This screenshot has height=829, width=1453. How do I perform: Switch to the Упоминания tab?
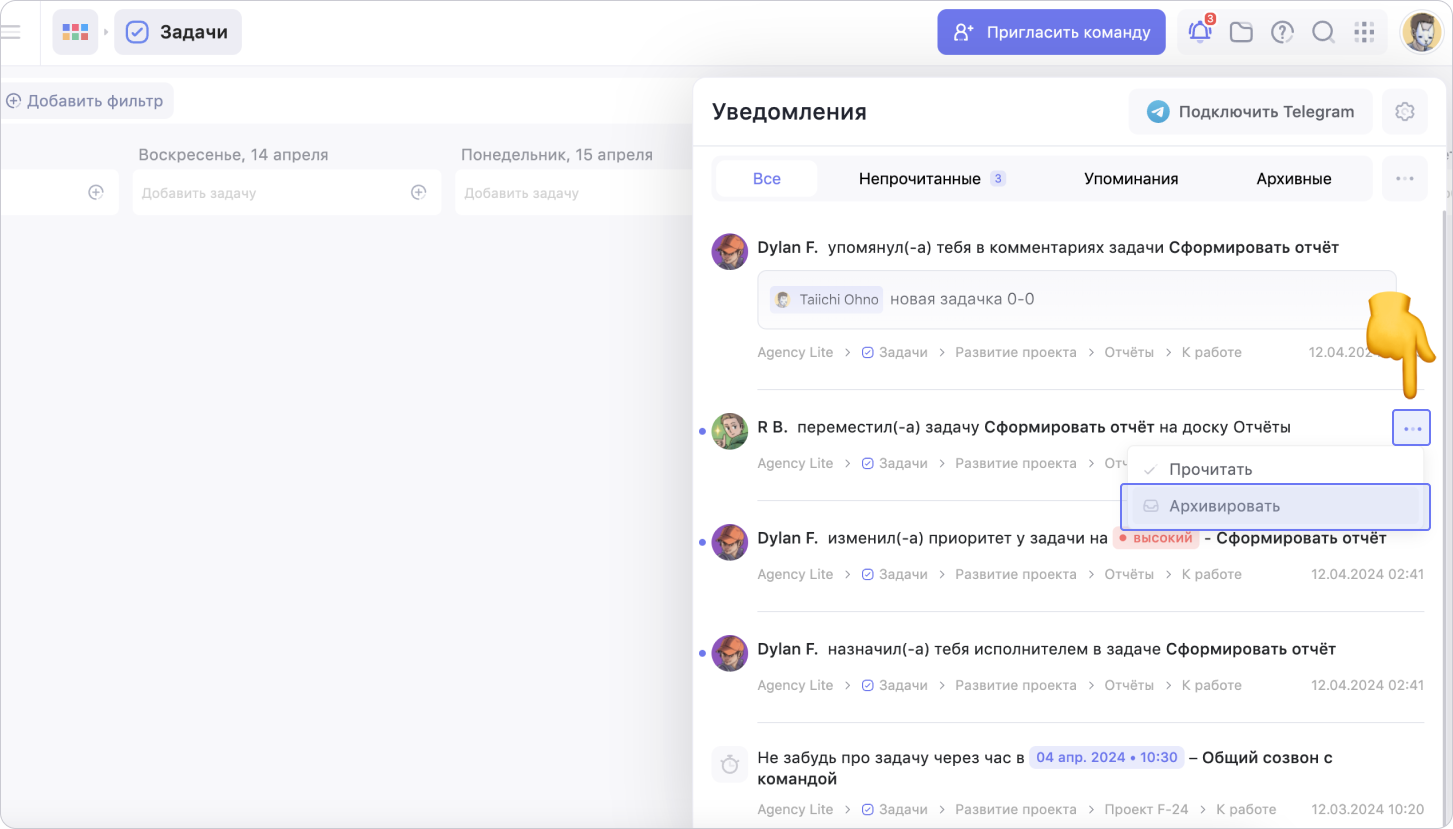[x=1131, y=179]
